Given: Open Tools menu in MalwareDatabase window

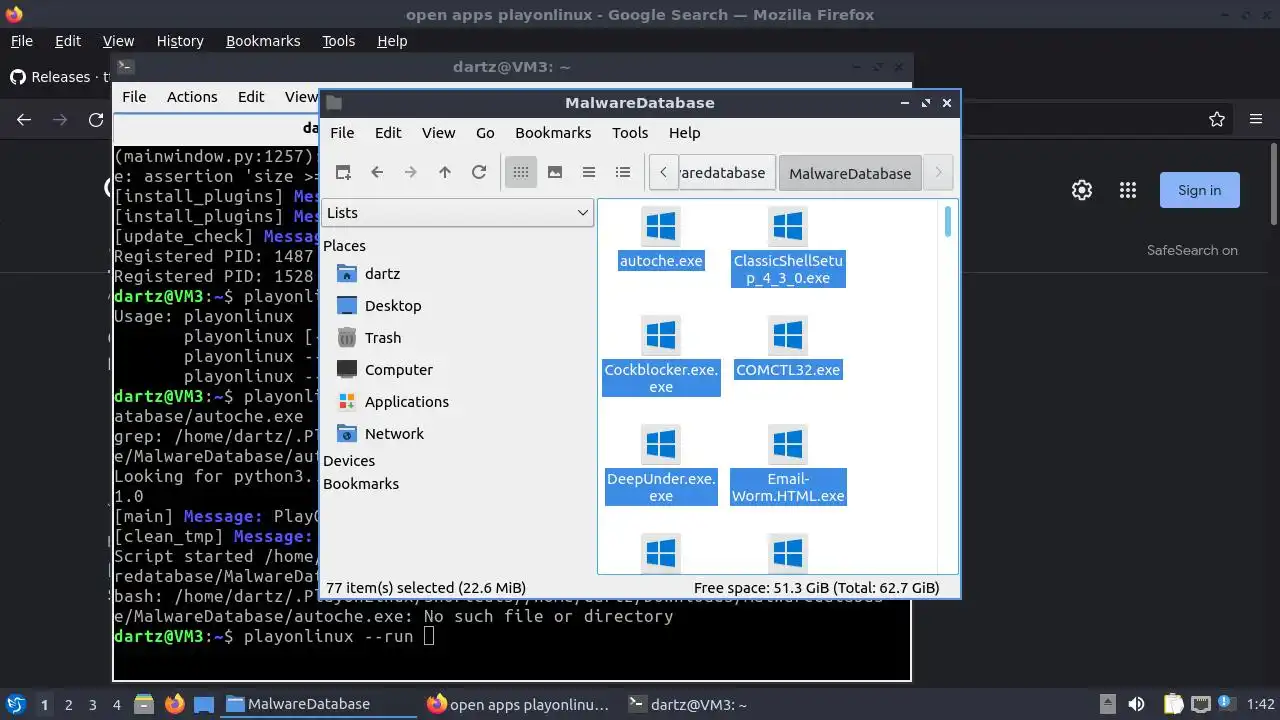Looking at the screenshot, I should click(630, 132).
